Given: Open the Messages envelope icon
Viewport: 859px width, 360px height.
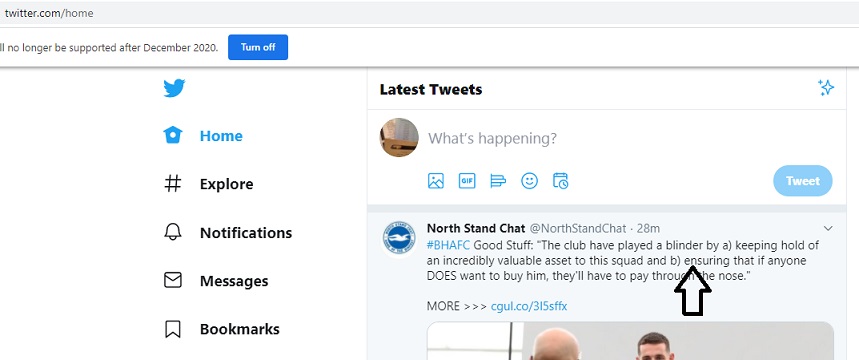Looking at the screenshot, I should pos(173,281).
